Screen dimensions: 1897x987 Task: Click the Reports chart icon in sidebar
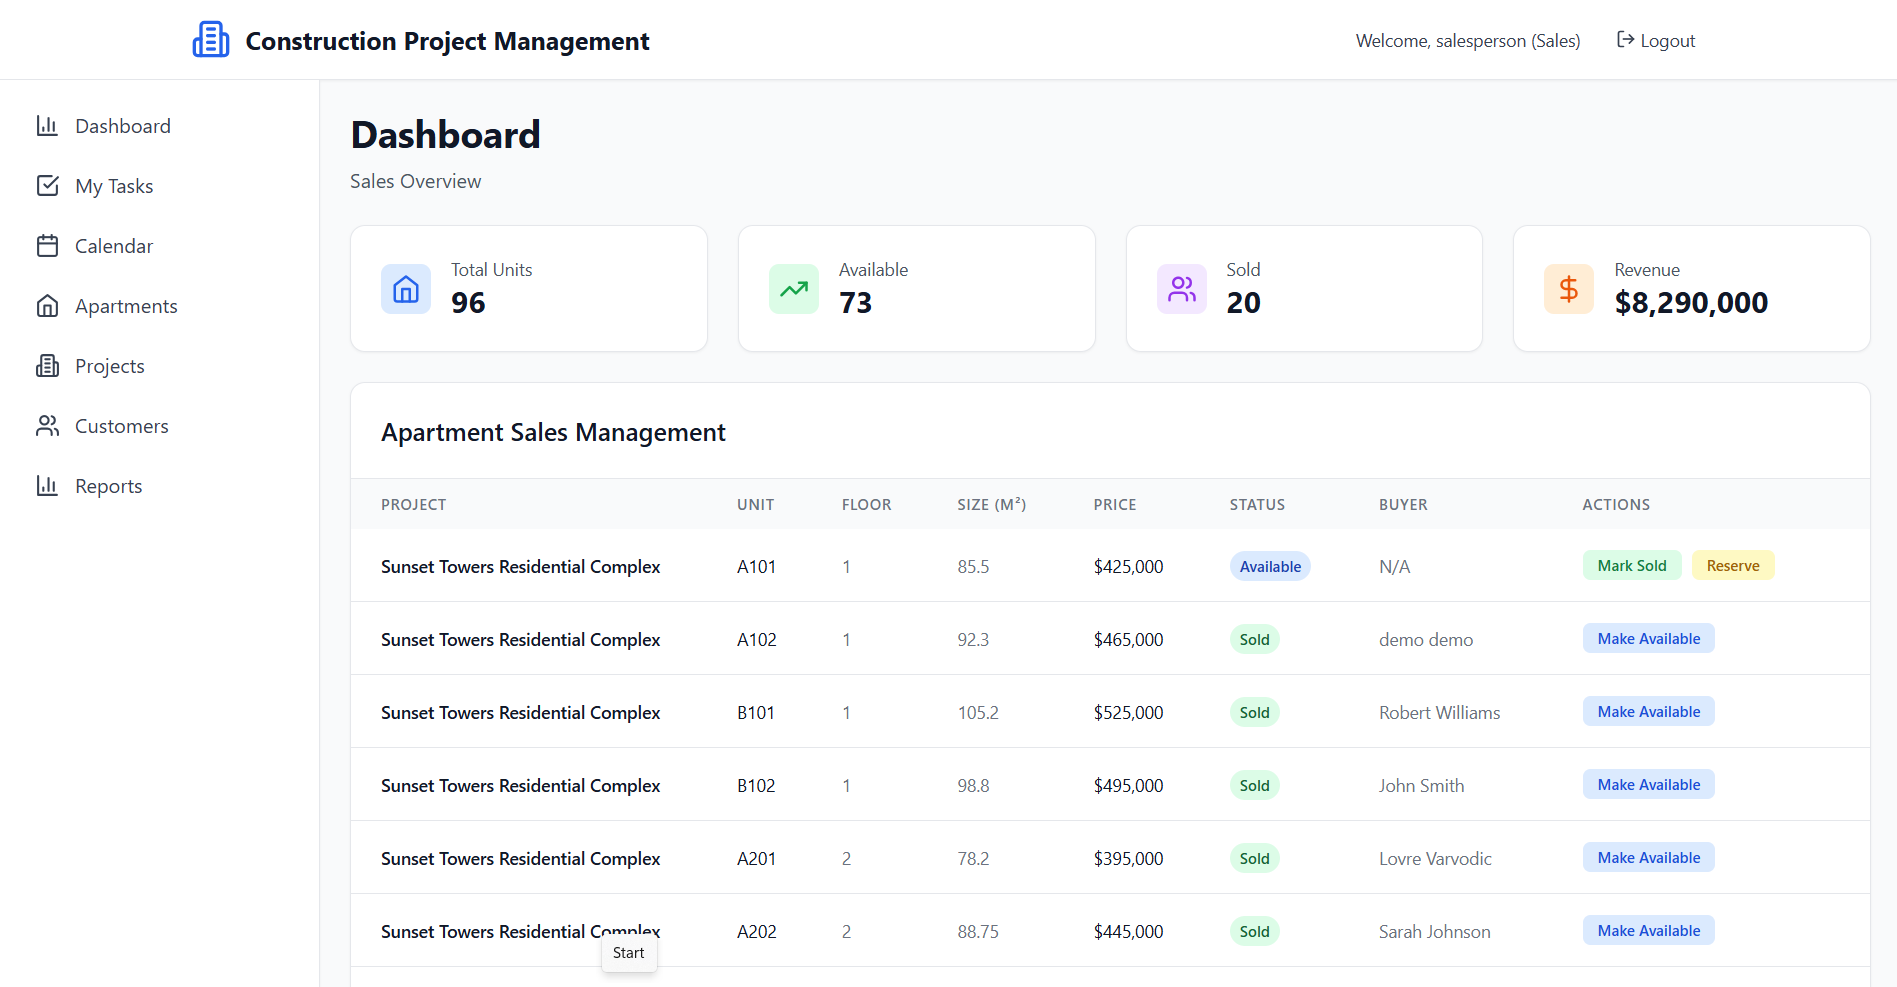pyautogui.click(x=47, y=486)
